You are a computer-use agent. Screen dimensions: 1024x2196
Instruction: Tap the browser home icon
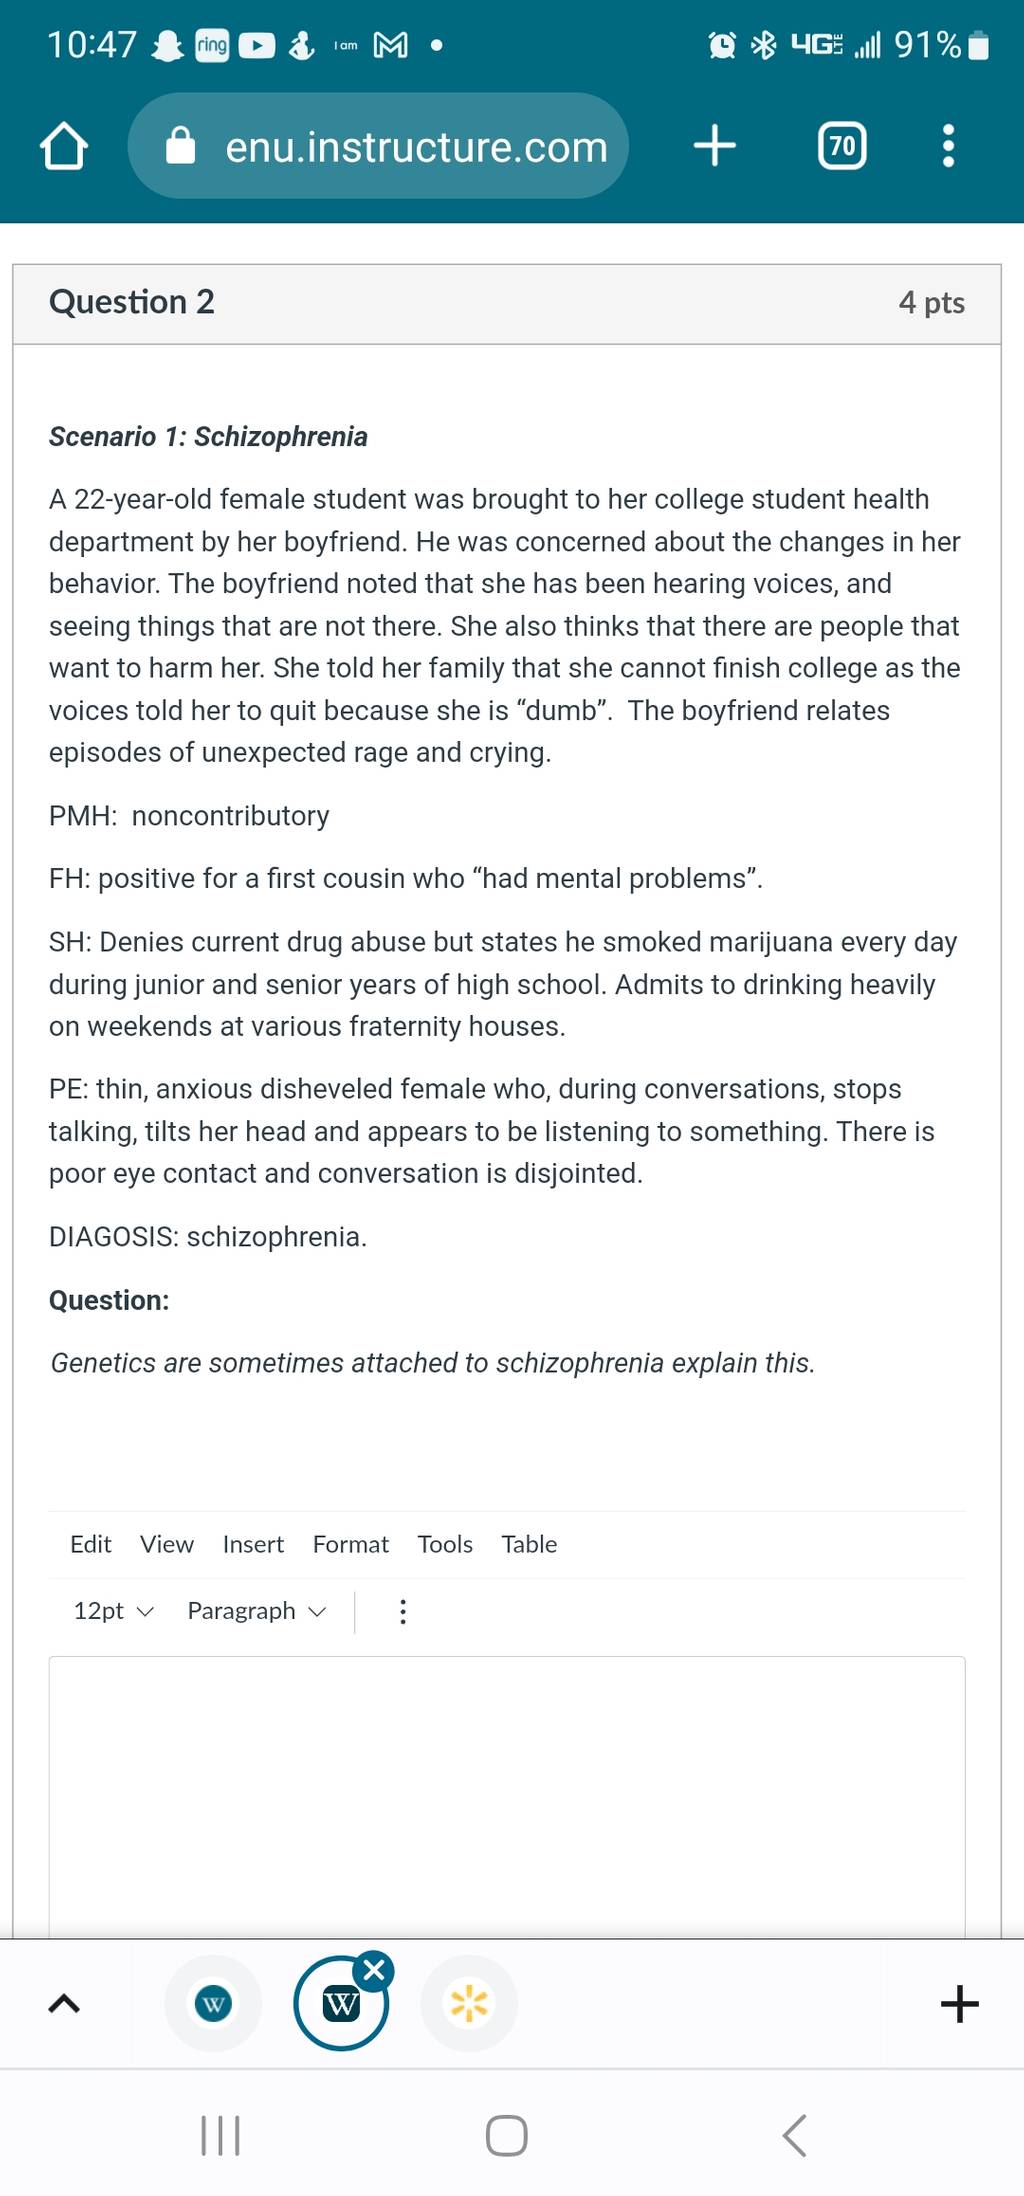click(x=64, y=147)
